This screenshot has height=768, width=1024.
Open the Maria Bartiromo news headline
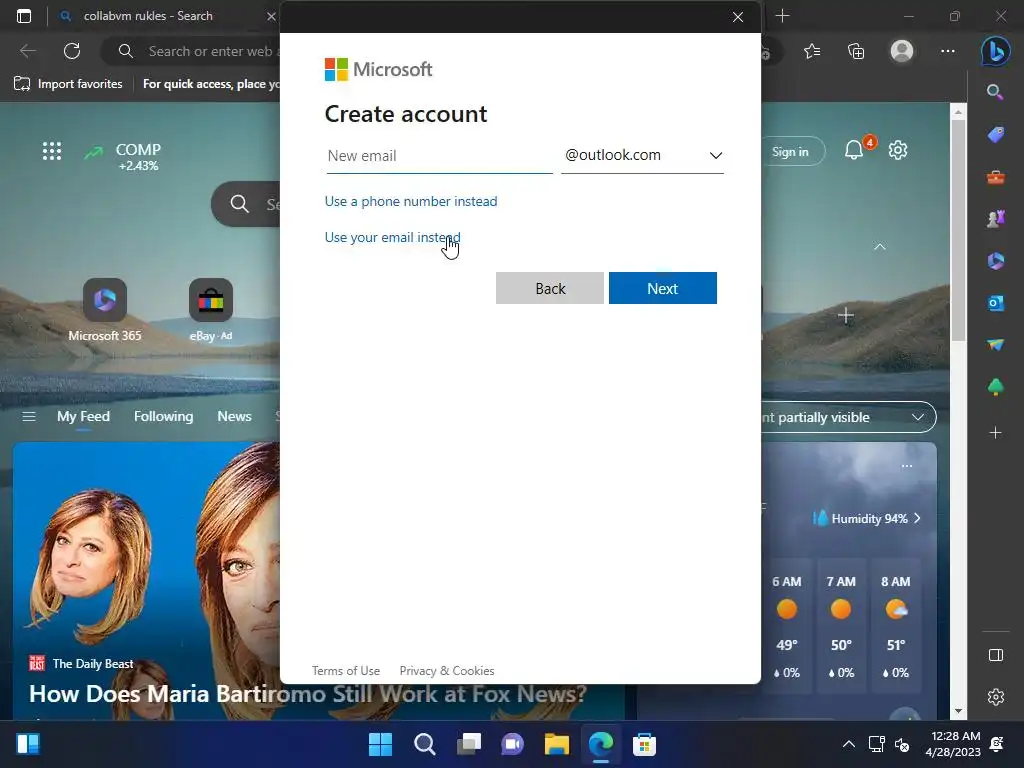pyautogui.click(x=308, y=694)
